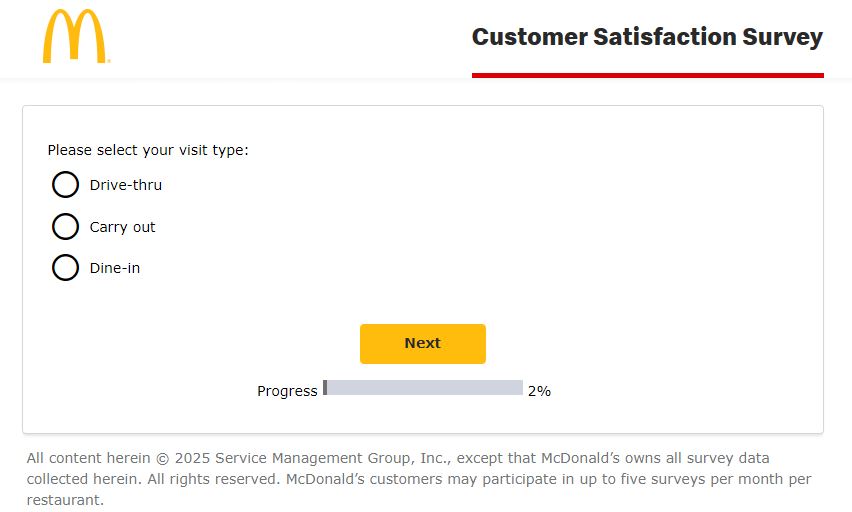Select the Dine-in radio button
Viewport: 852px width, 512px height.
(65, 268)
